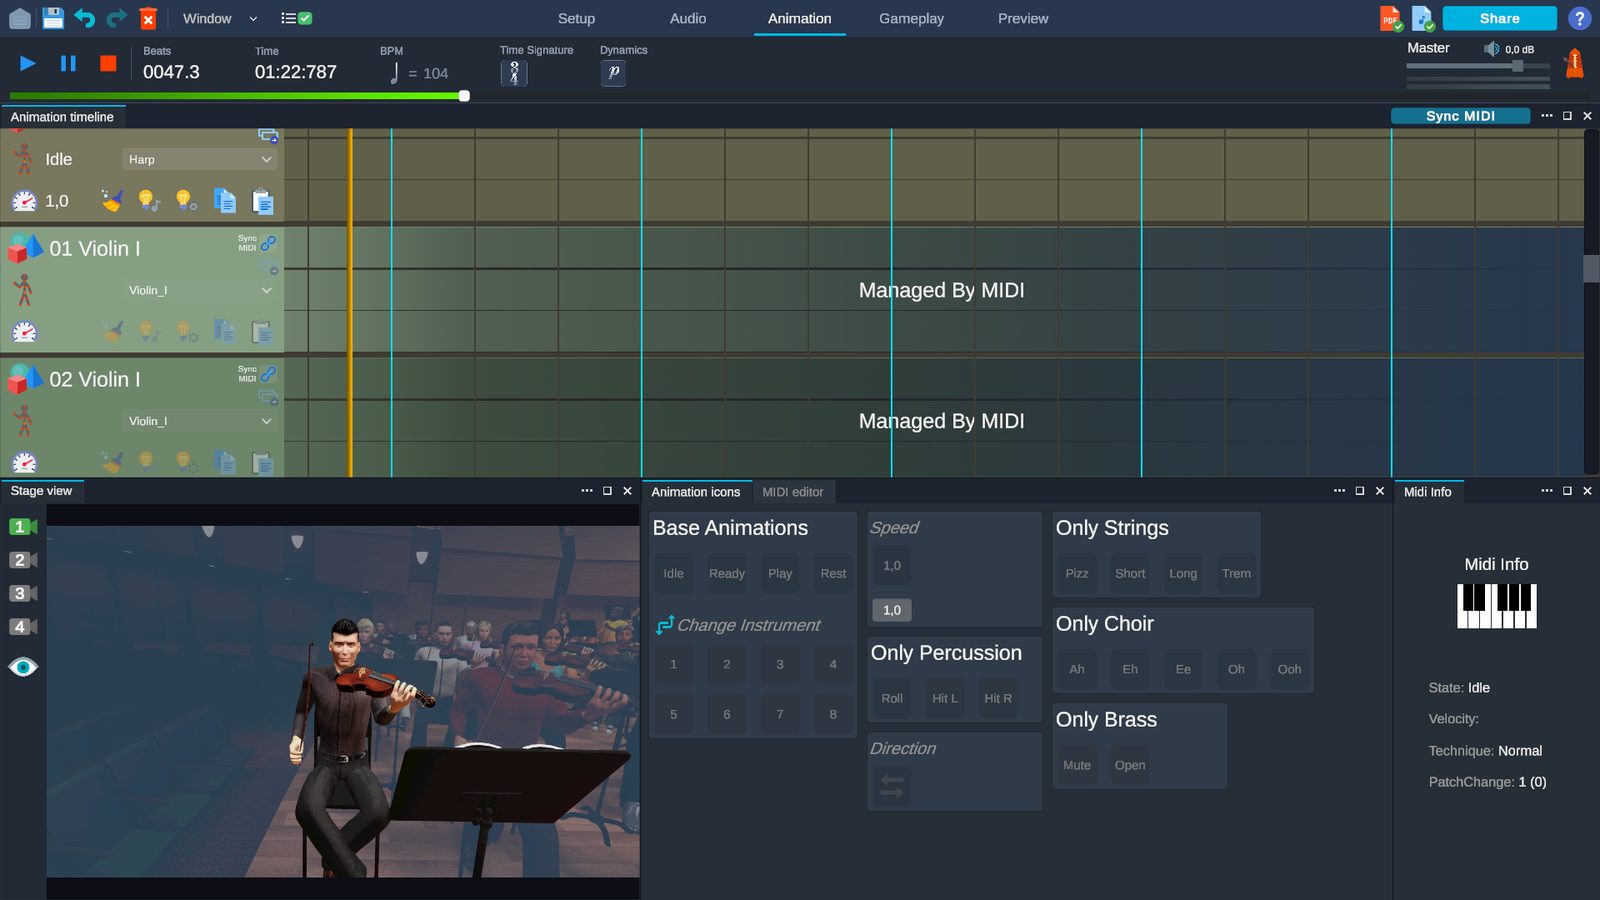
Task: Select camera 1 in Stage view
Action: click(23, 527)
